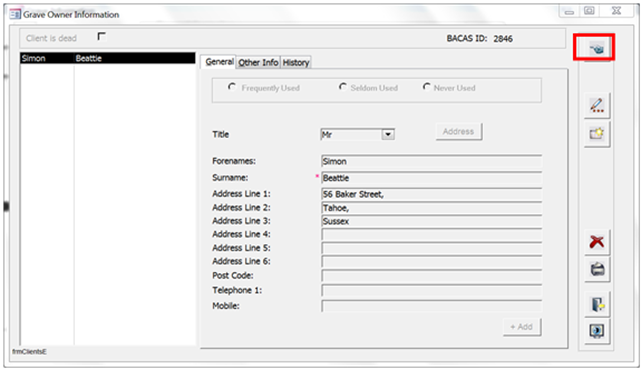The height and width of the screenshot is (370, 641).
Task: Click the red X delete icon
Action: tap(597, 242)
